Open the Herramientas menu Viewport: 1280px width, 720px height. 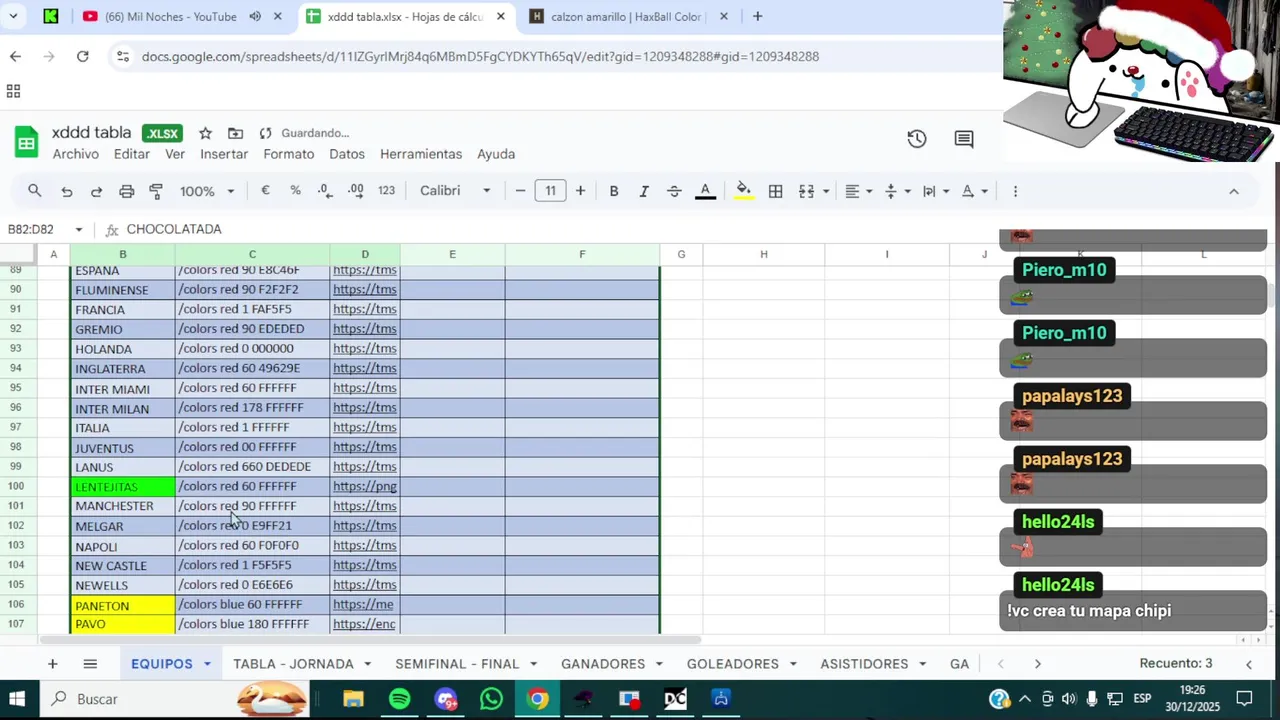click(421, 154)
